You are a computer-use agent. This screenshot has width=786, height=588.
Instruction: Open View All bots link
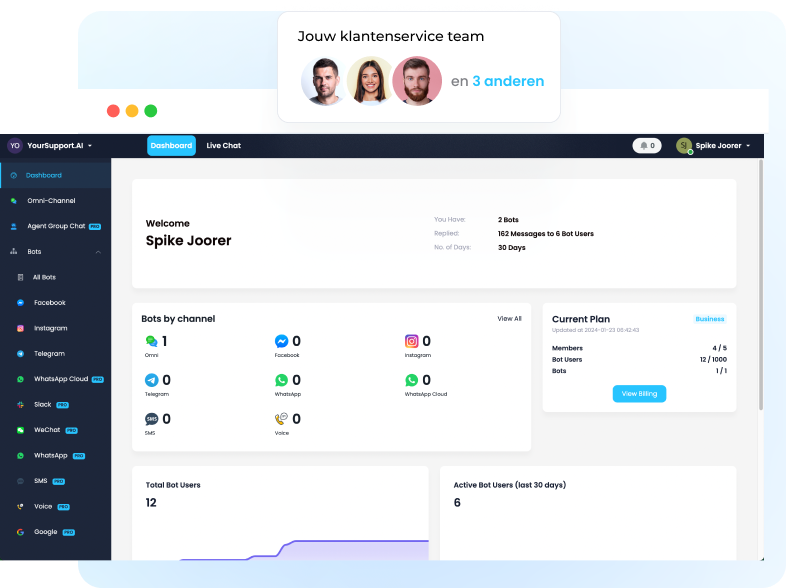pos(509,319)
